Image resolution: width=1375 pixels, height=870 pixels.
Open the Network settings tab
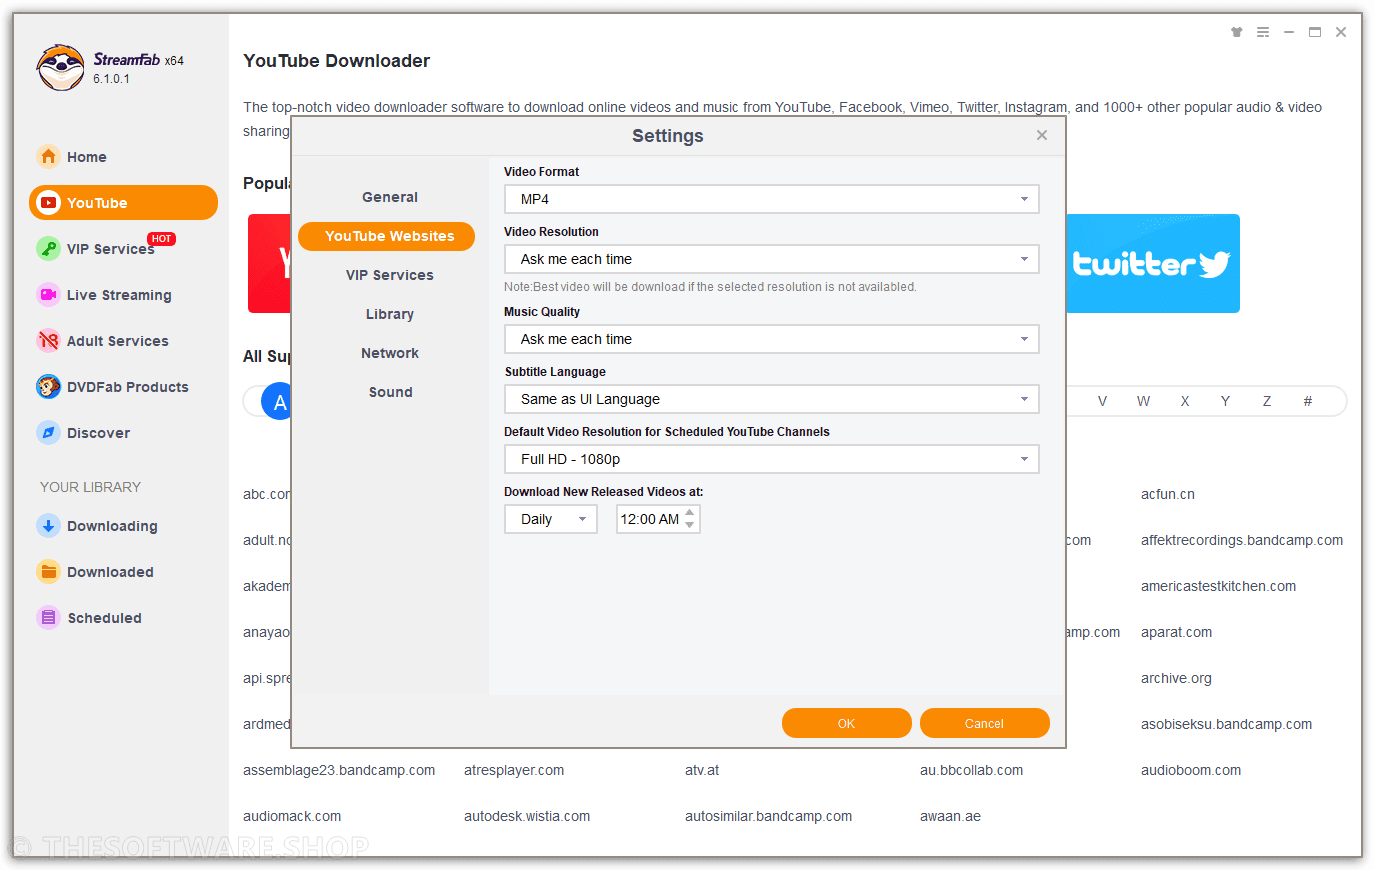[x=390, y=353]
